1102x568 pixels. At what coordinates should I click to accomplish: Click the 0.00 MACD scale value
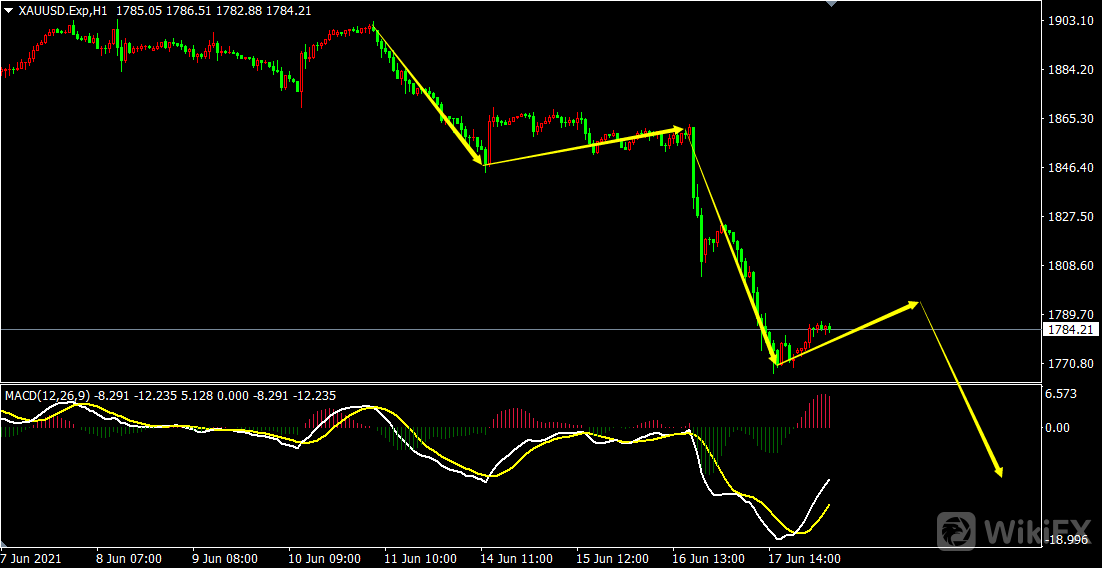[1058, 427]
